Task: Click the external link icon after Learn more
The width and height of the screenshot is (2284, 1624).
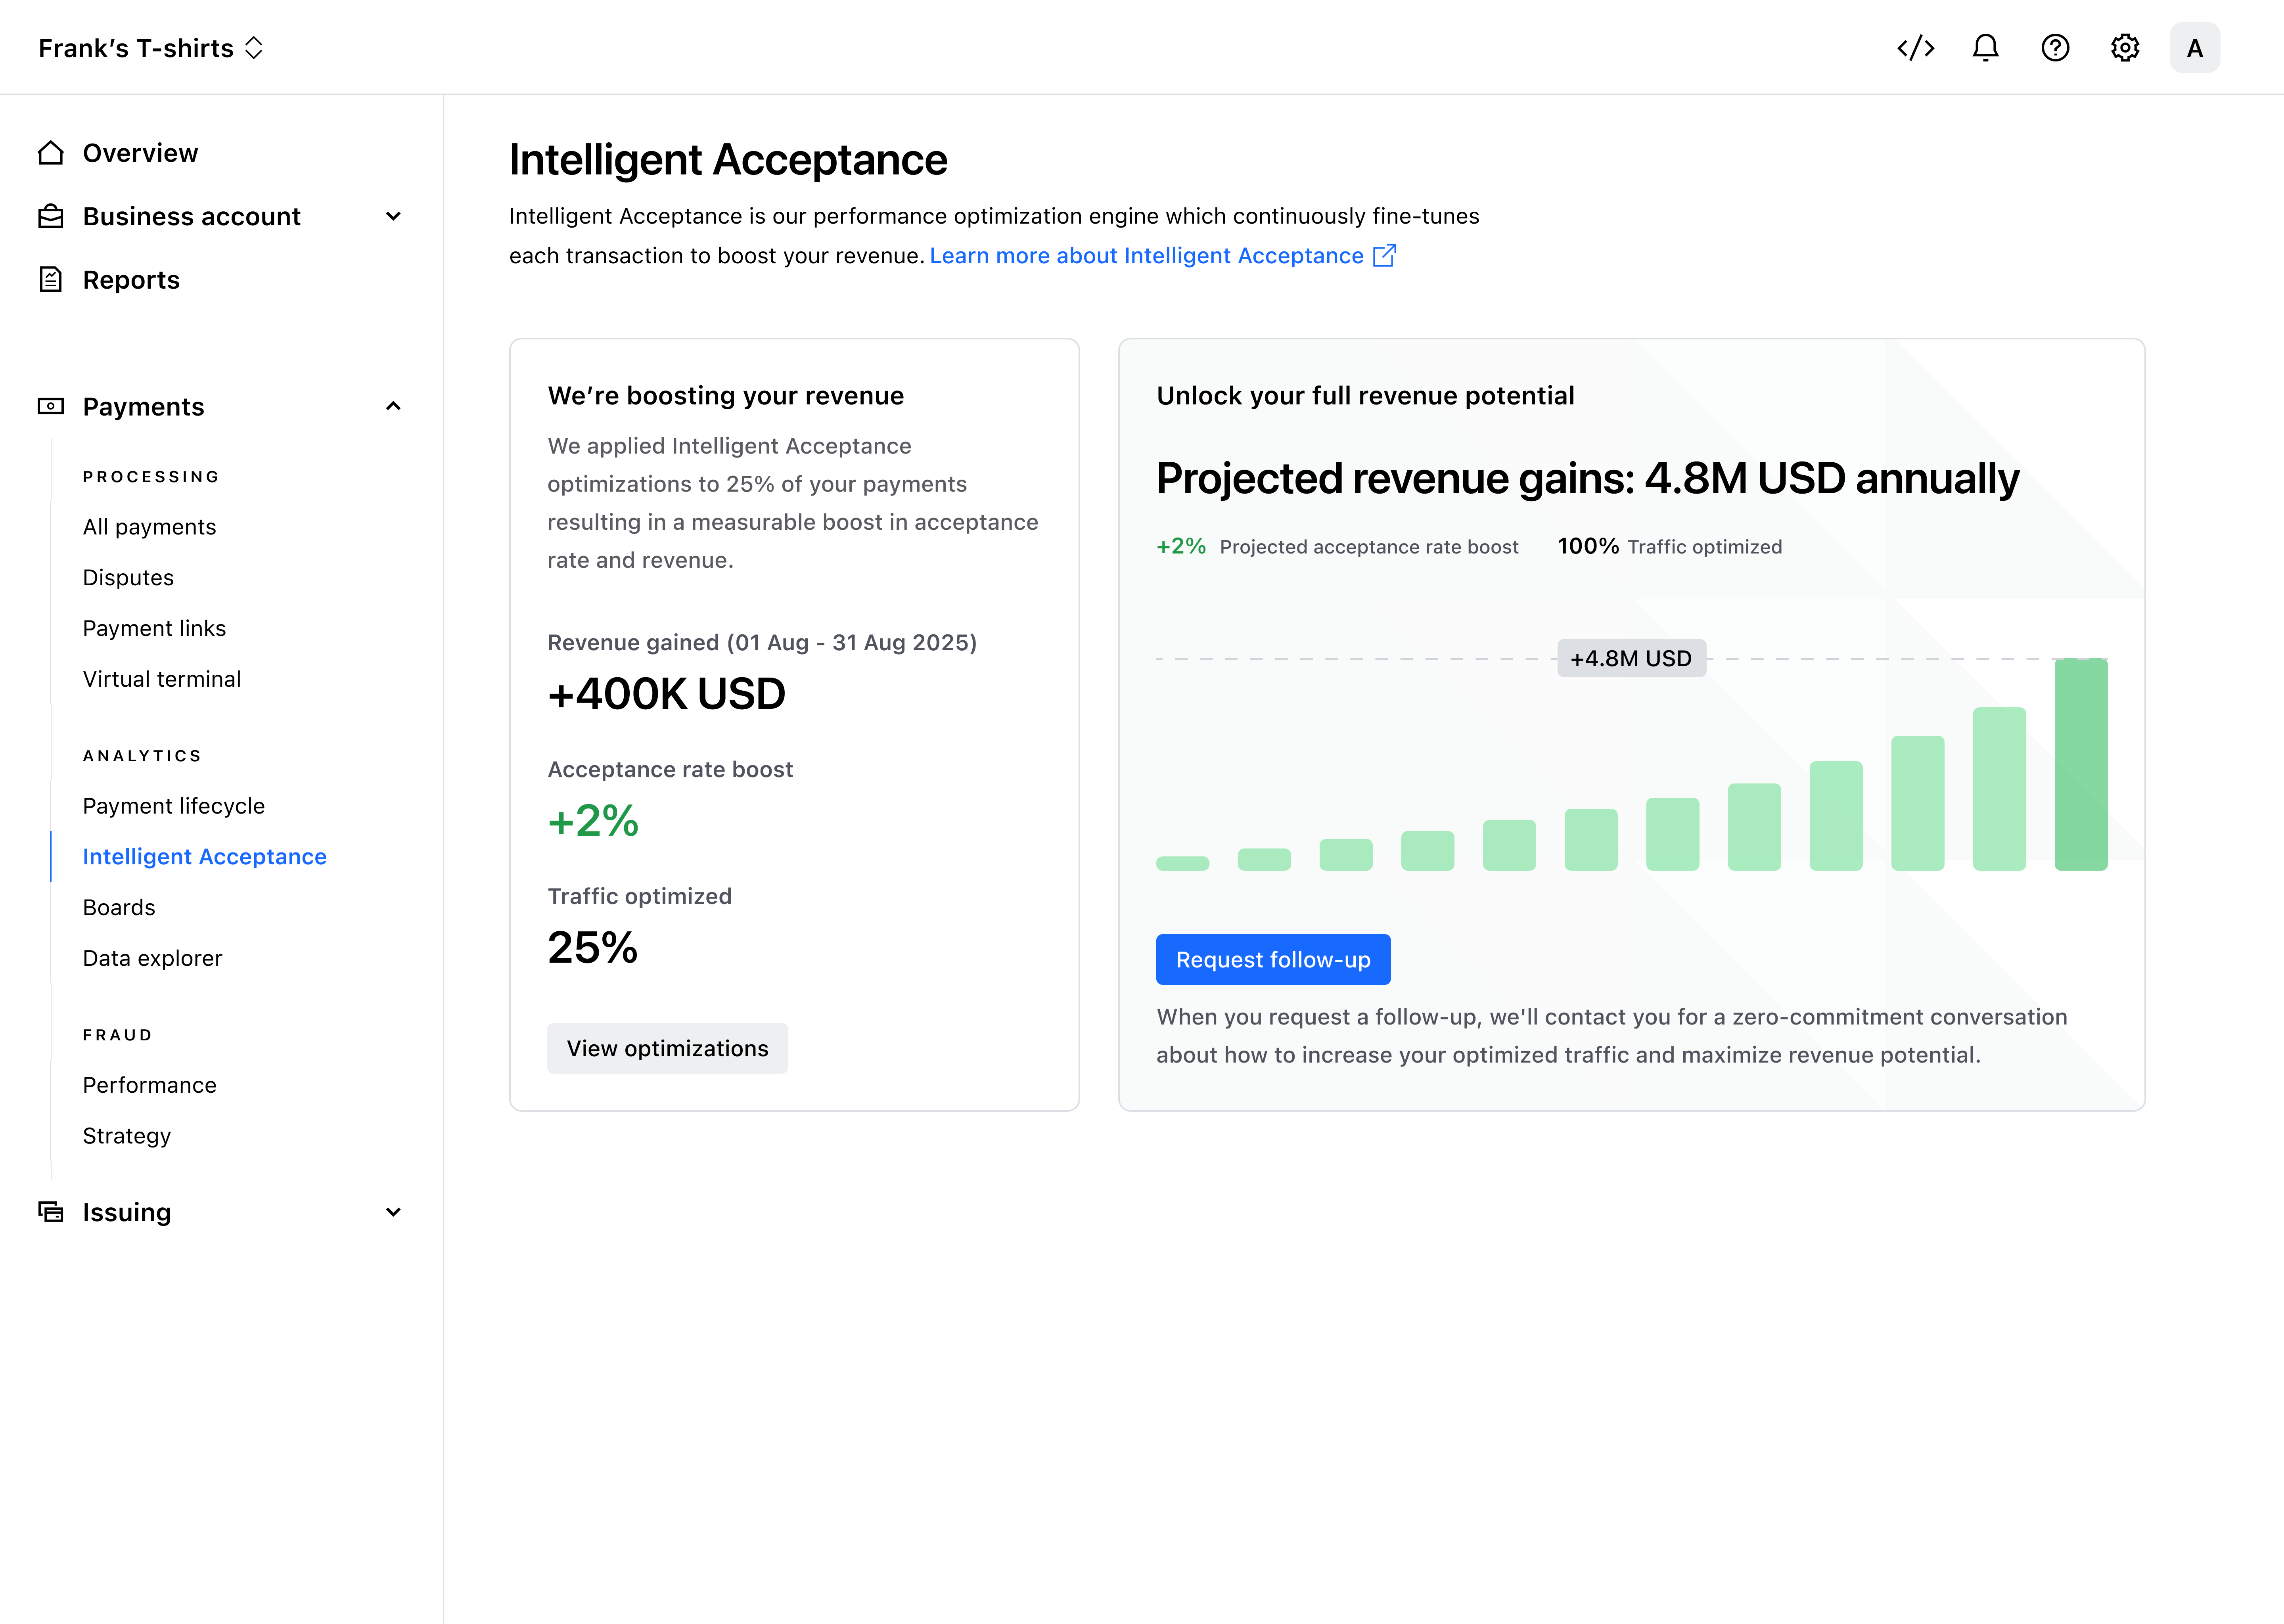Action: 1384,256
